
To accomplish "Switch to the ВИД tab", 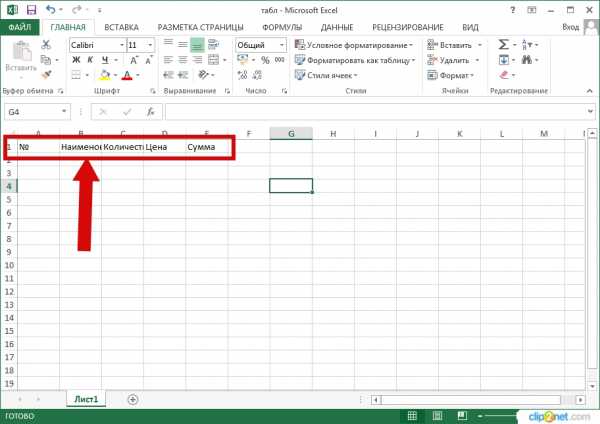I will point(470,27).
